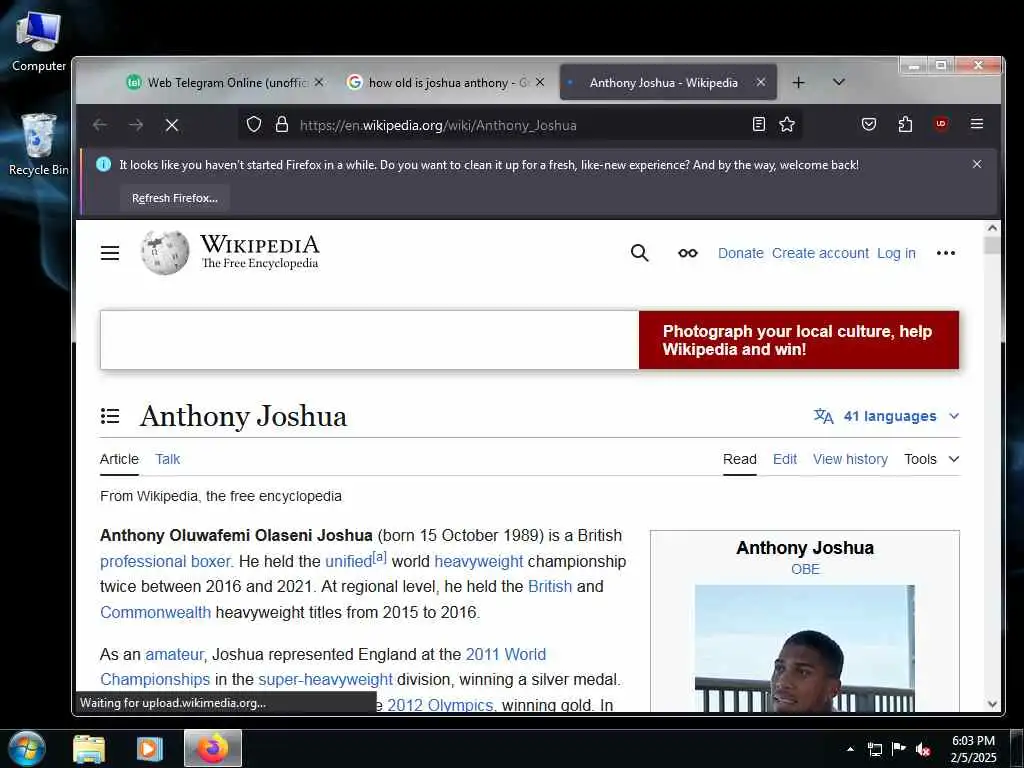Viewport: 1024px width, 768px height.
Task: Open the personal tools ellipsis menu
Action: pyautogui.click(x=946, y=253)
